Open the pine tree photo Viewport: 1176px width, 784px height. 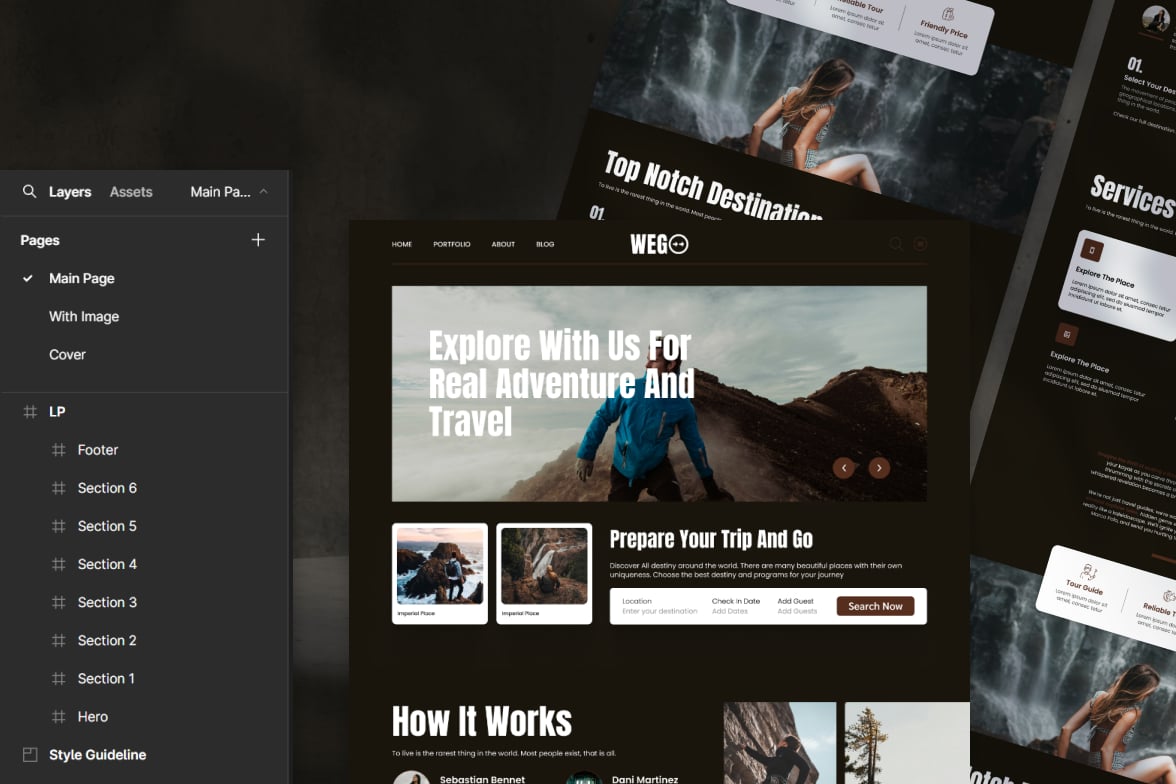click(907, 743)
